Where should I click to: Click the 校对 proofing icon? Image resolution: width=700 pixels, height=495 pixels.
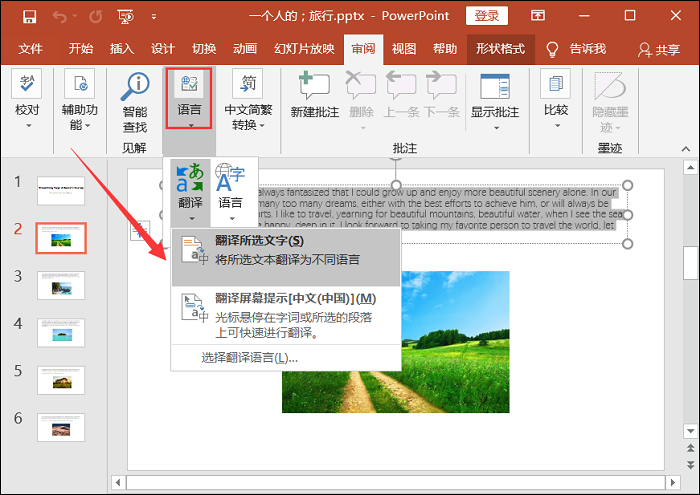coord(27,83)
